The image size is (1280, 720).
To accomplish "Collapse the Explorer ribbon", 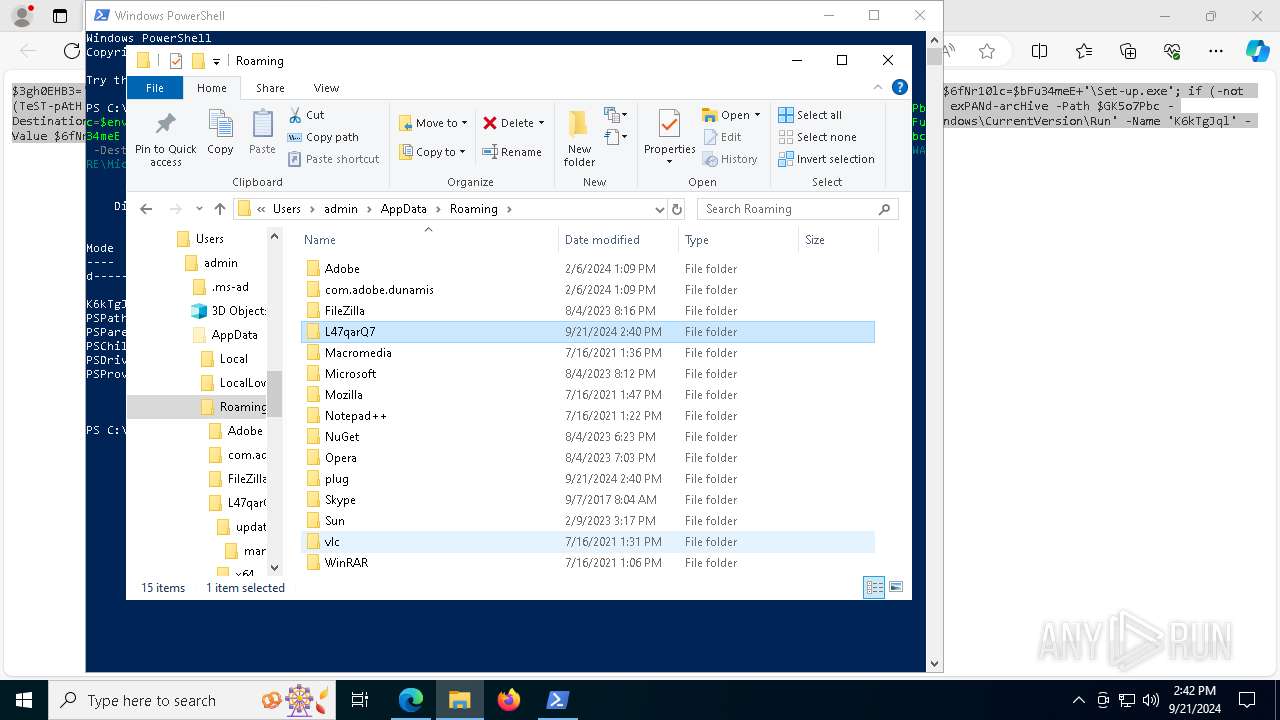I will (877, 87).
